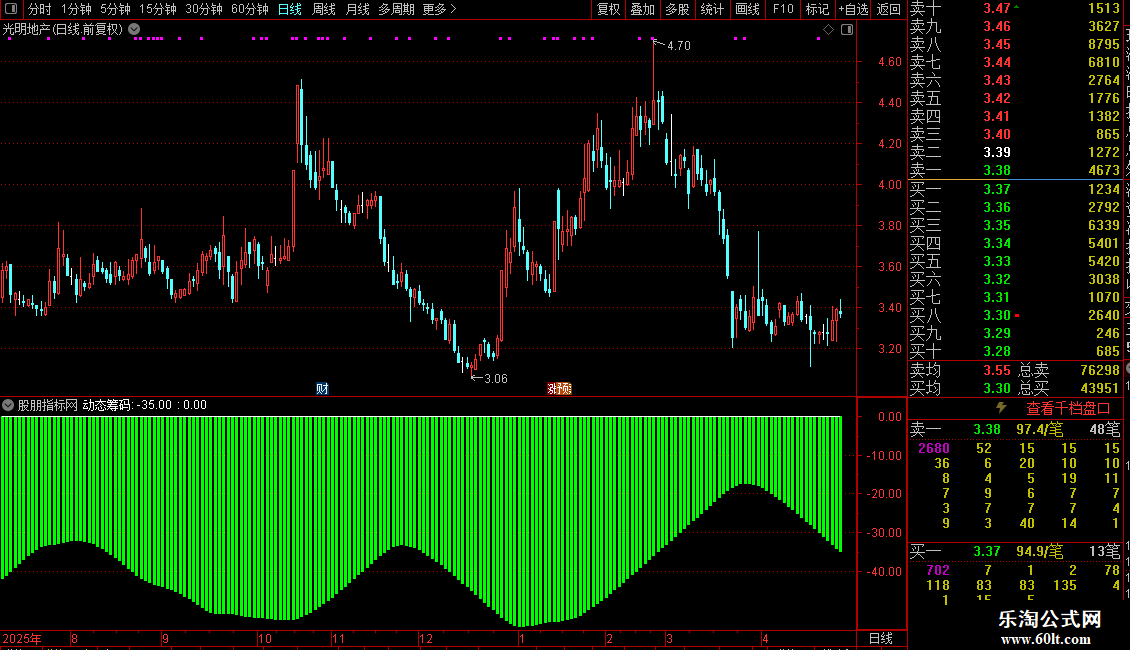Click the 返回 back button
The width and height of the screenshot is (1130, 650).
click(x=889, y=9)
